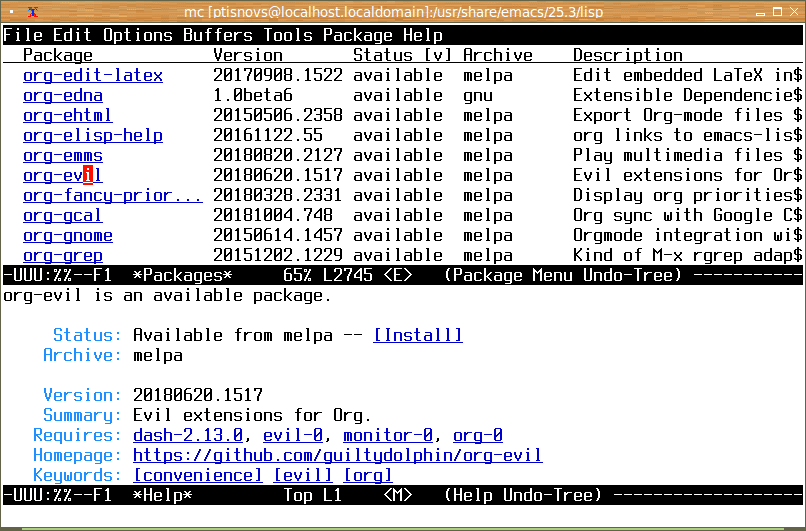Click the description 'Kind of M-x rgrep adap$'
The height and width of the screenshot is (531, 806).
[x=688, y=255]
